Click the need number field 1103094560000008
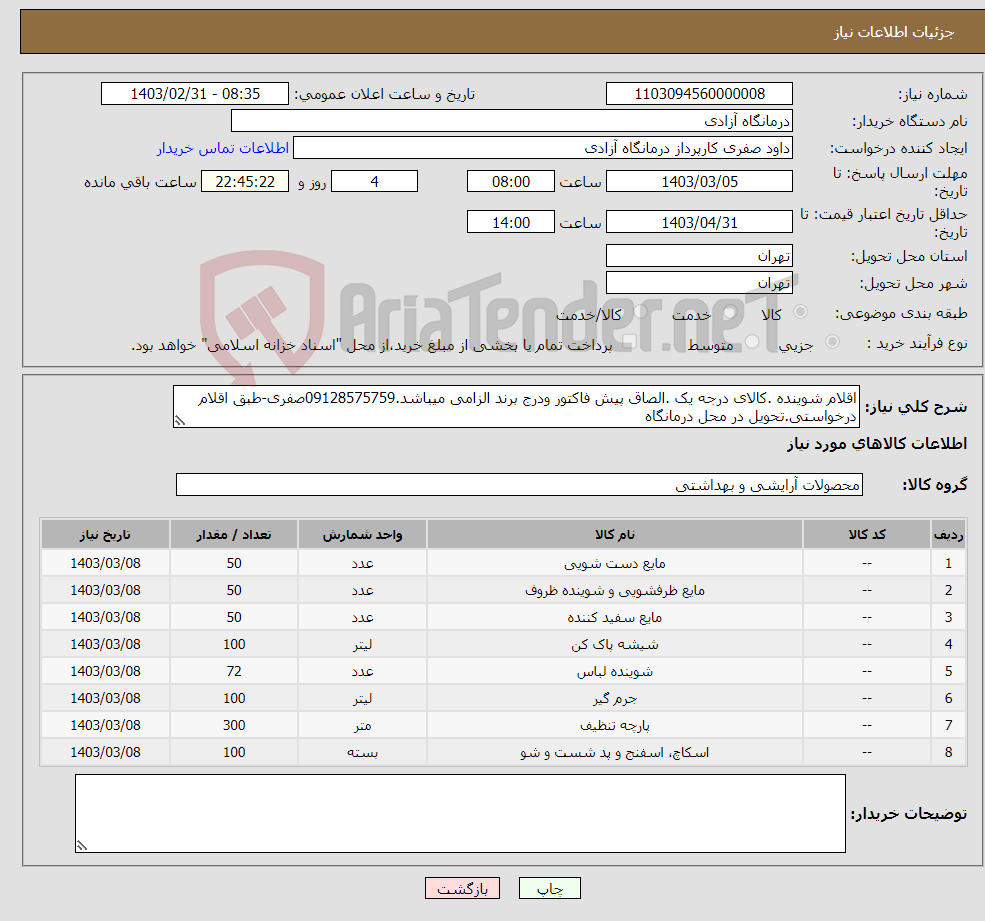Viewport: 985px width, 921px height. click(x=699, y=94)
